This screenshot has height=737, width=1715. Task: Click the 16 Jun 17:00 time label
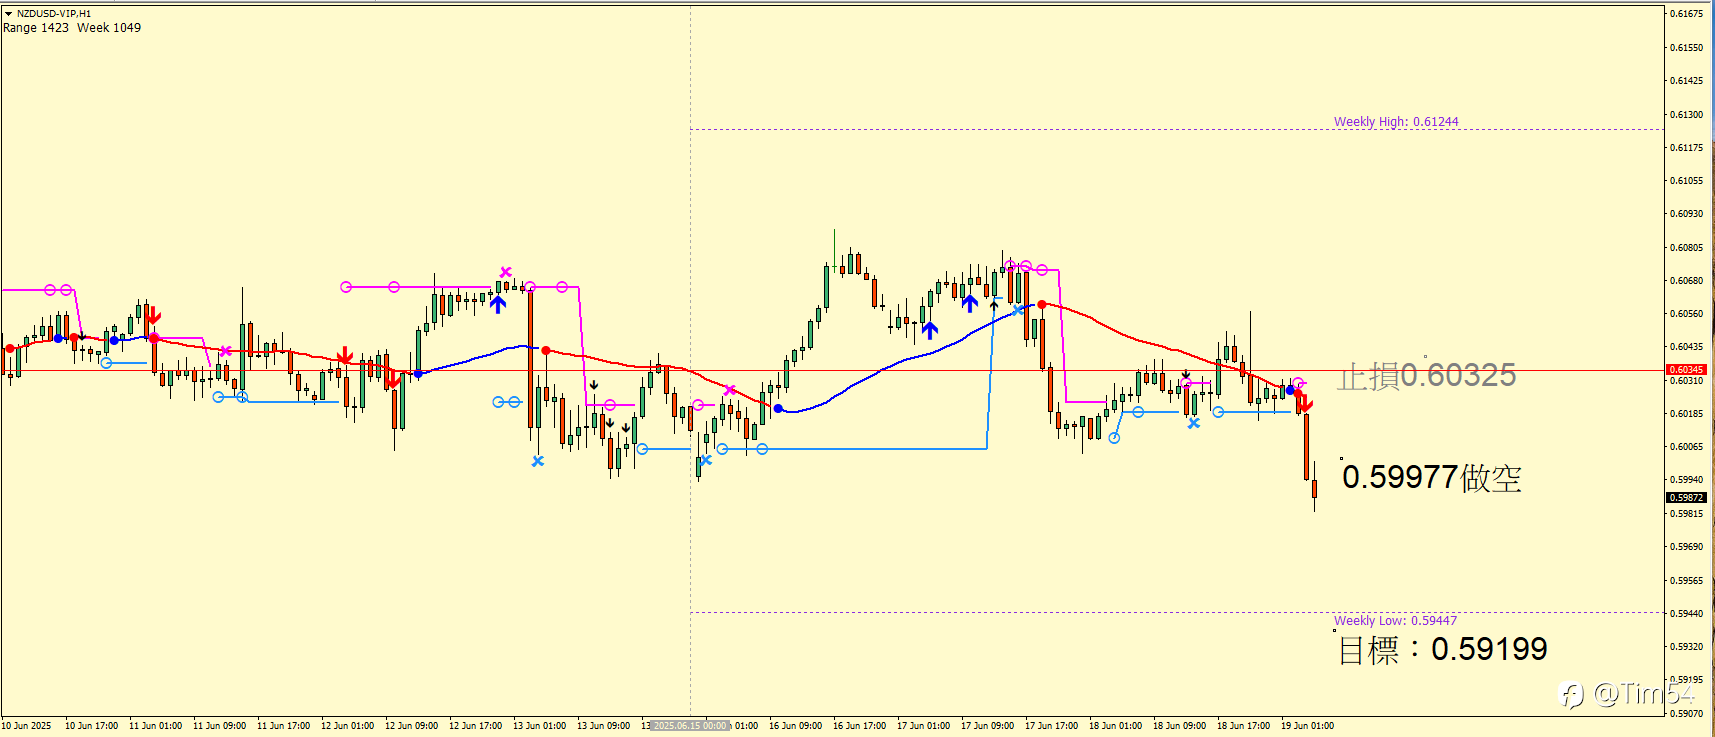pos(859,726)
